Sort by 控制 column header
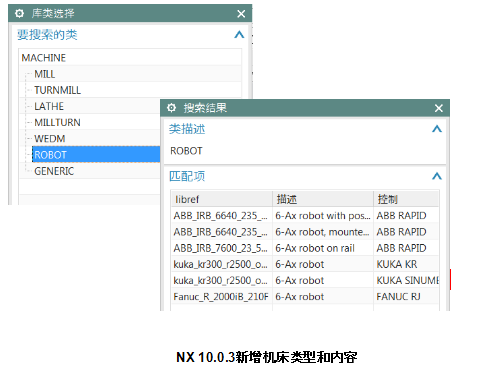Viewport: 504px width, 386px height. tap(406, 199)
